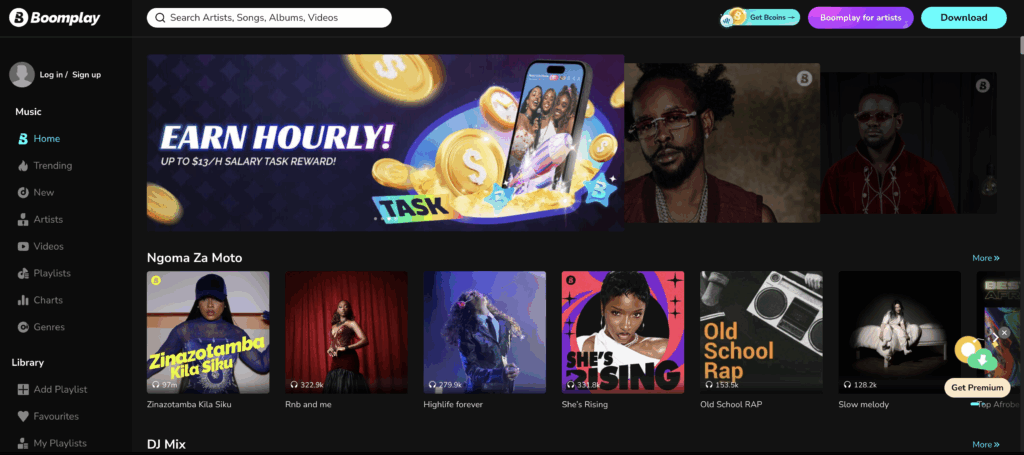The width and height of the screenshot is (1024, 455).
Task: Expand More for Ngoma Za Moto
Action: (985, 258)
